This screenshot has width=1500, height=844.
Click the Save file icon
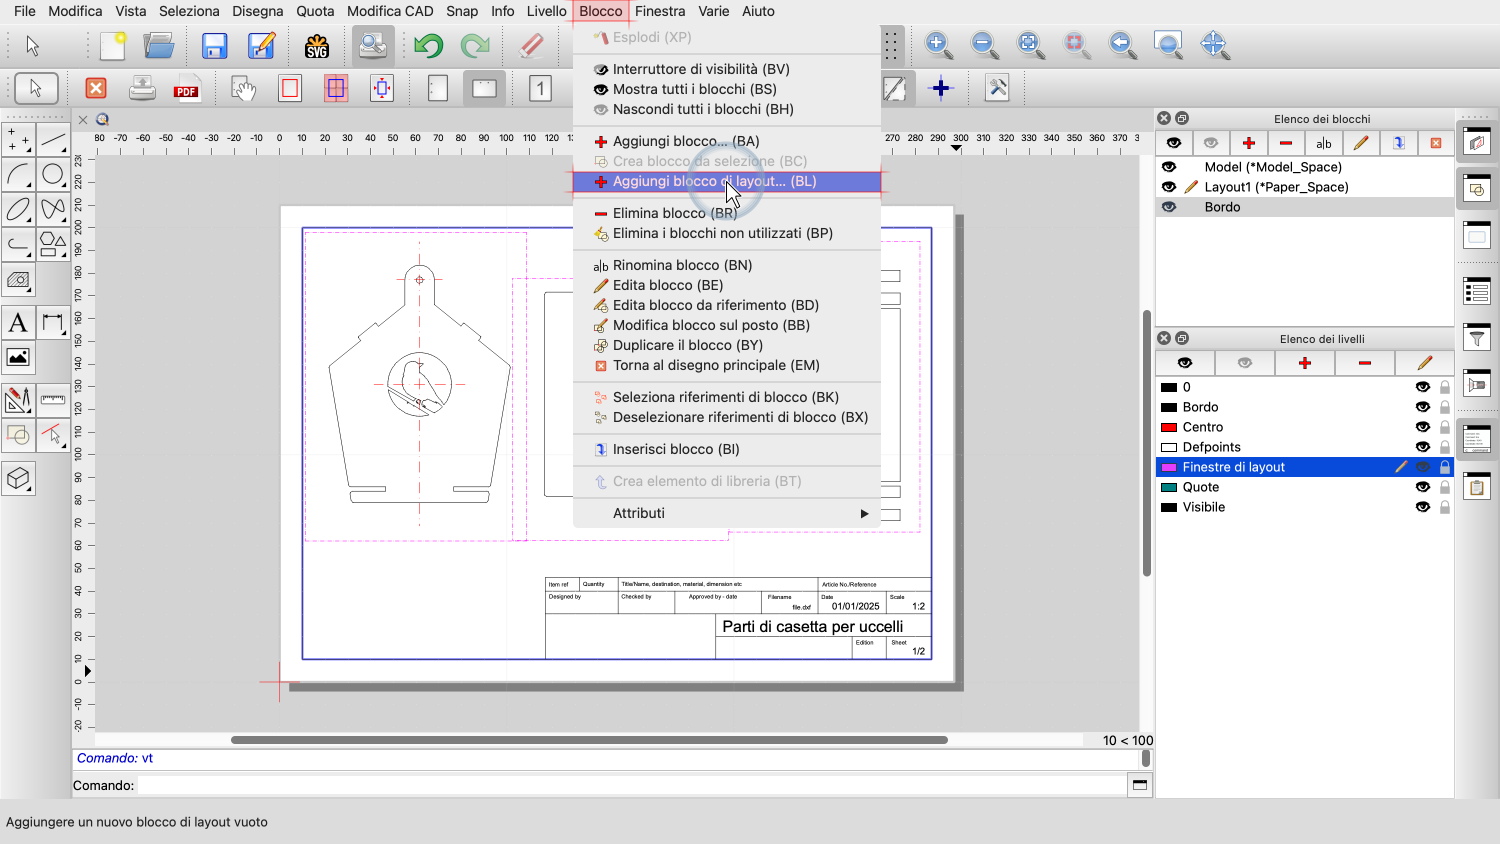(214, 46)
